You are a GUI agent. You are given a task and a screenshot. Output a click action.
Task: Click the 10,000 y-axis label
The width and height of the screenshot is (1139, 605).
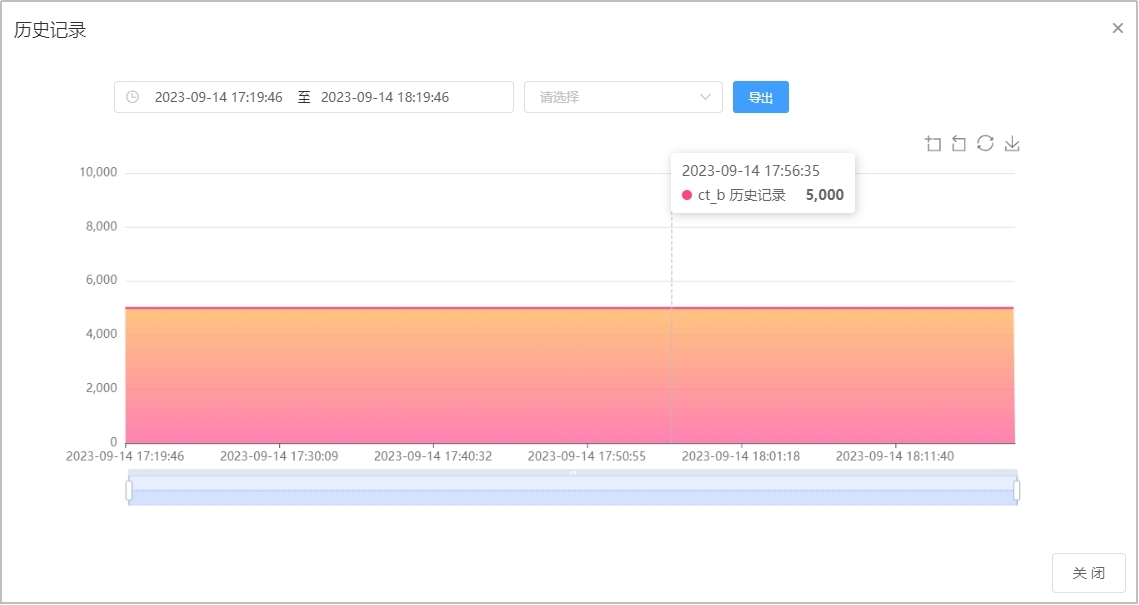pos(98,172)
